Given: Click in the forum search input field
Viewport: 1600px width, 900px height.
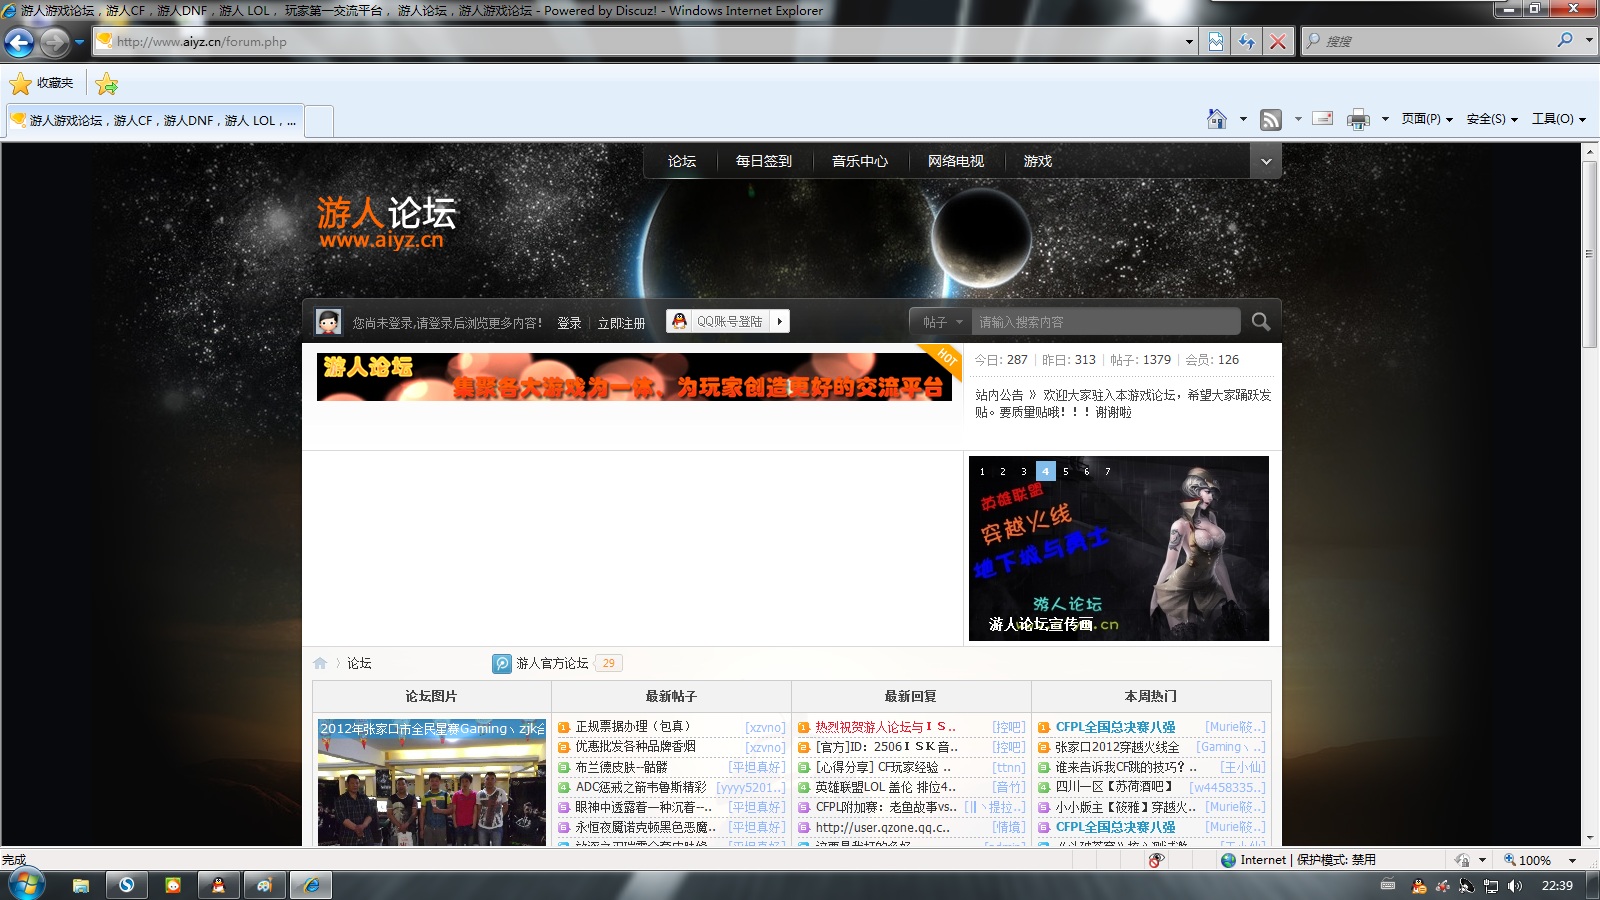Looking at the screenshot, I should [x=1106, y=321].
